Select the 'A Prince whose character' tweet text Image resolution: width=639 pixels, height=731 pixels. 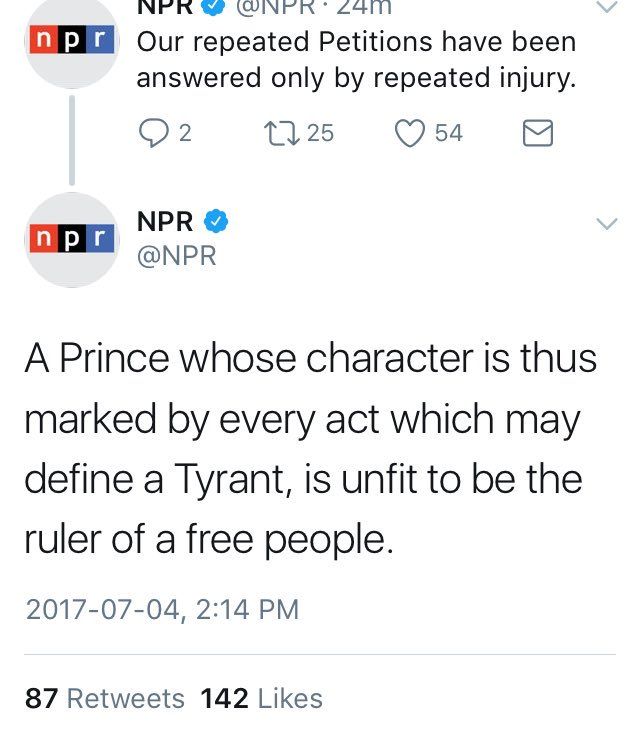point(310,449)
